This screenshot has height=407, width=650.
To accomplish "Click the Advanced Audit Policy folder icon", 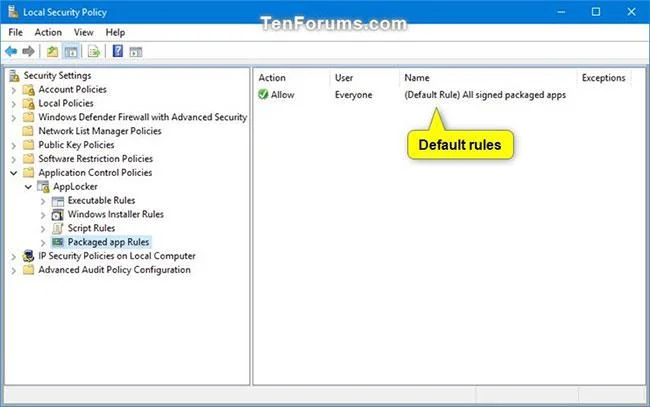I will pos(28,270).
